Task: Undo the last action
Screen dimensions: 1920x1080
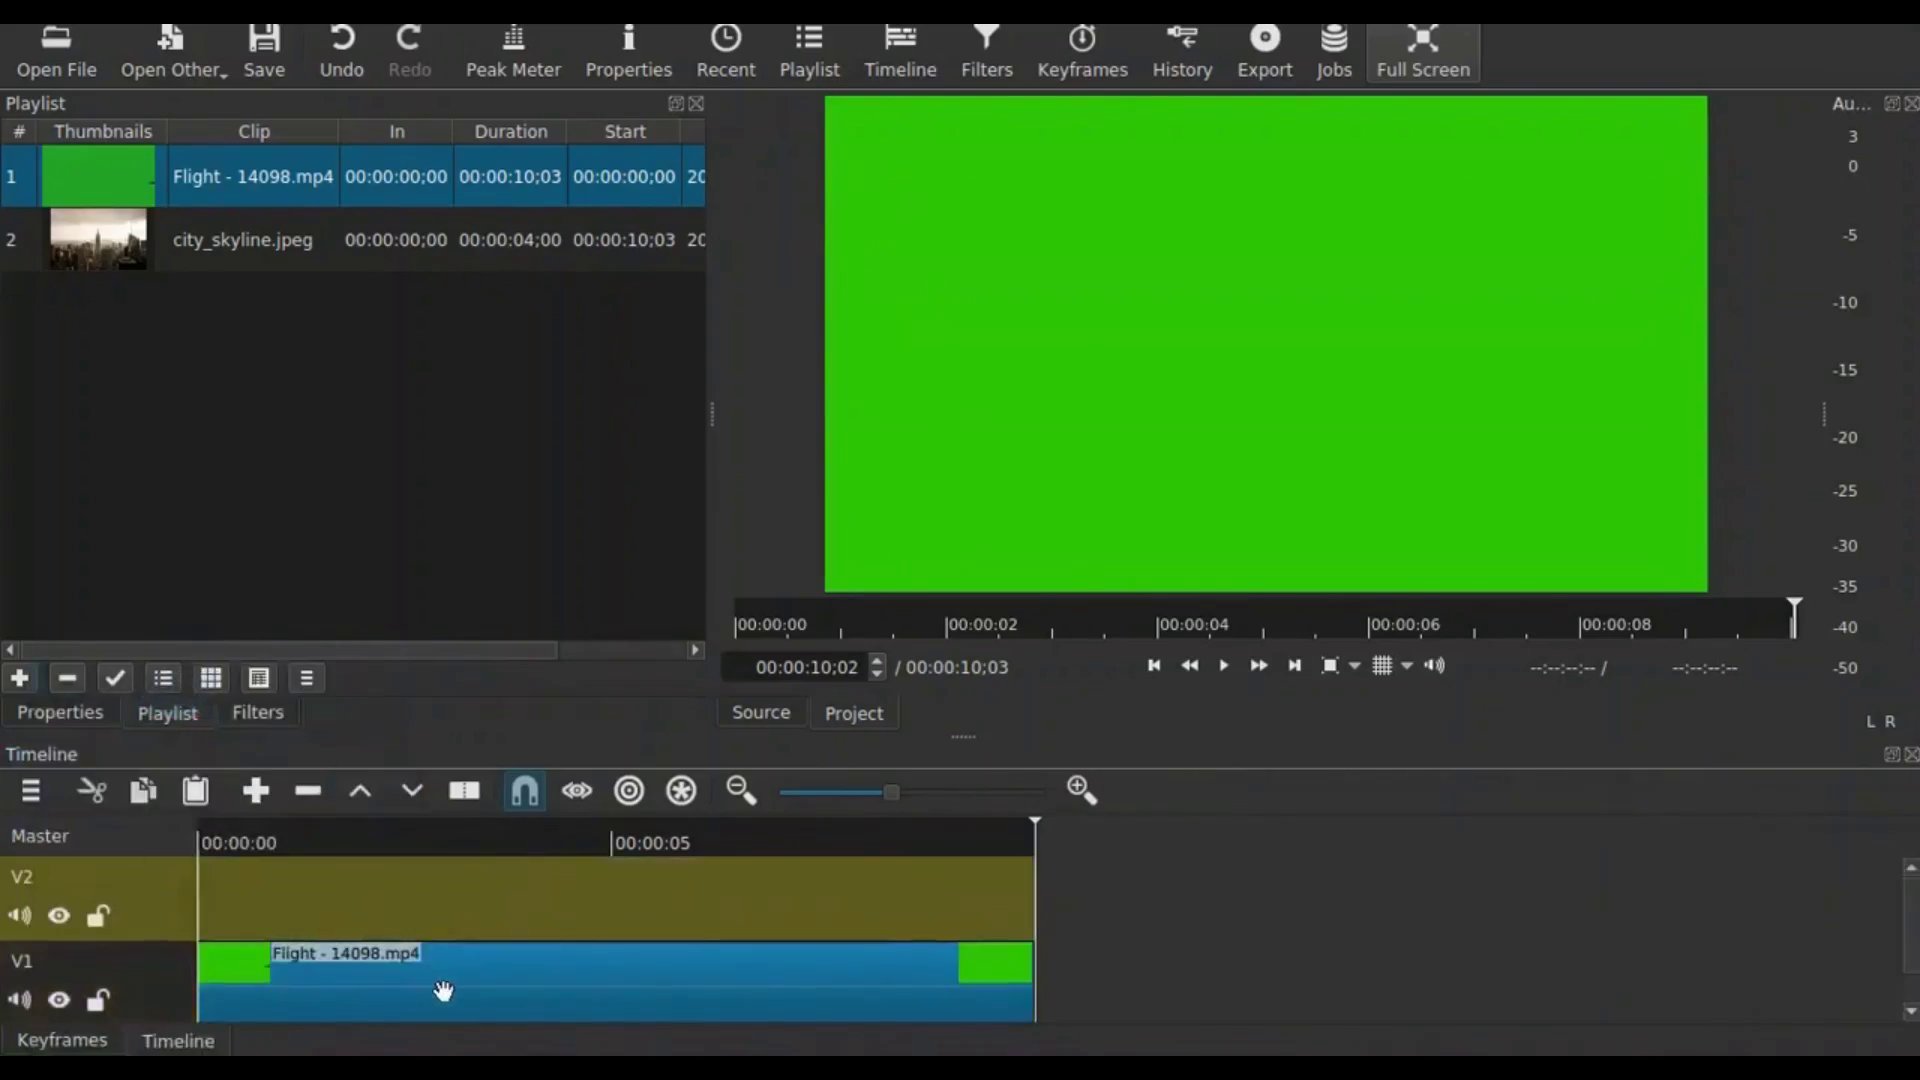Action: 341,50
